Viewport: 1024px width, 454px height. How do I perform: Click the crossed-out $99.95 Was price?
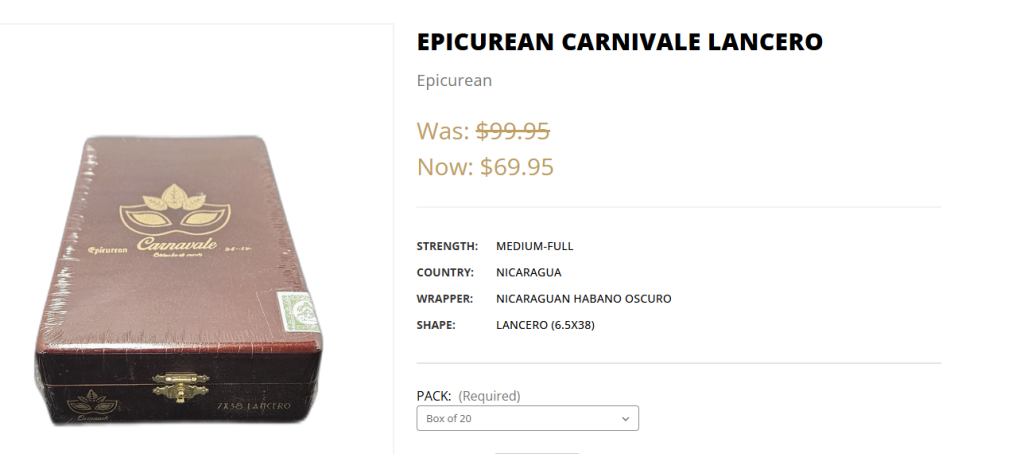point(512,131)
